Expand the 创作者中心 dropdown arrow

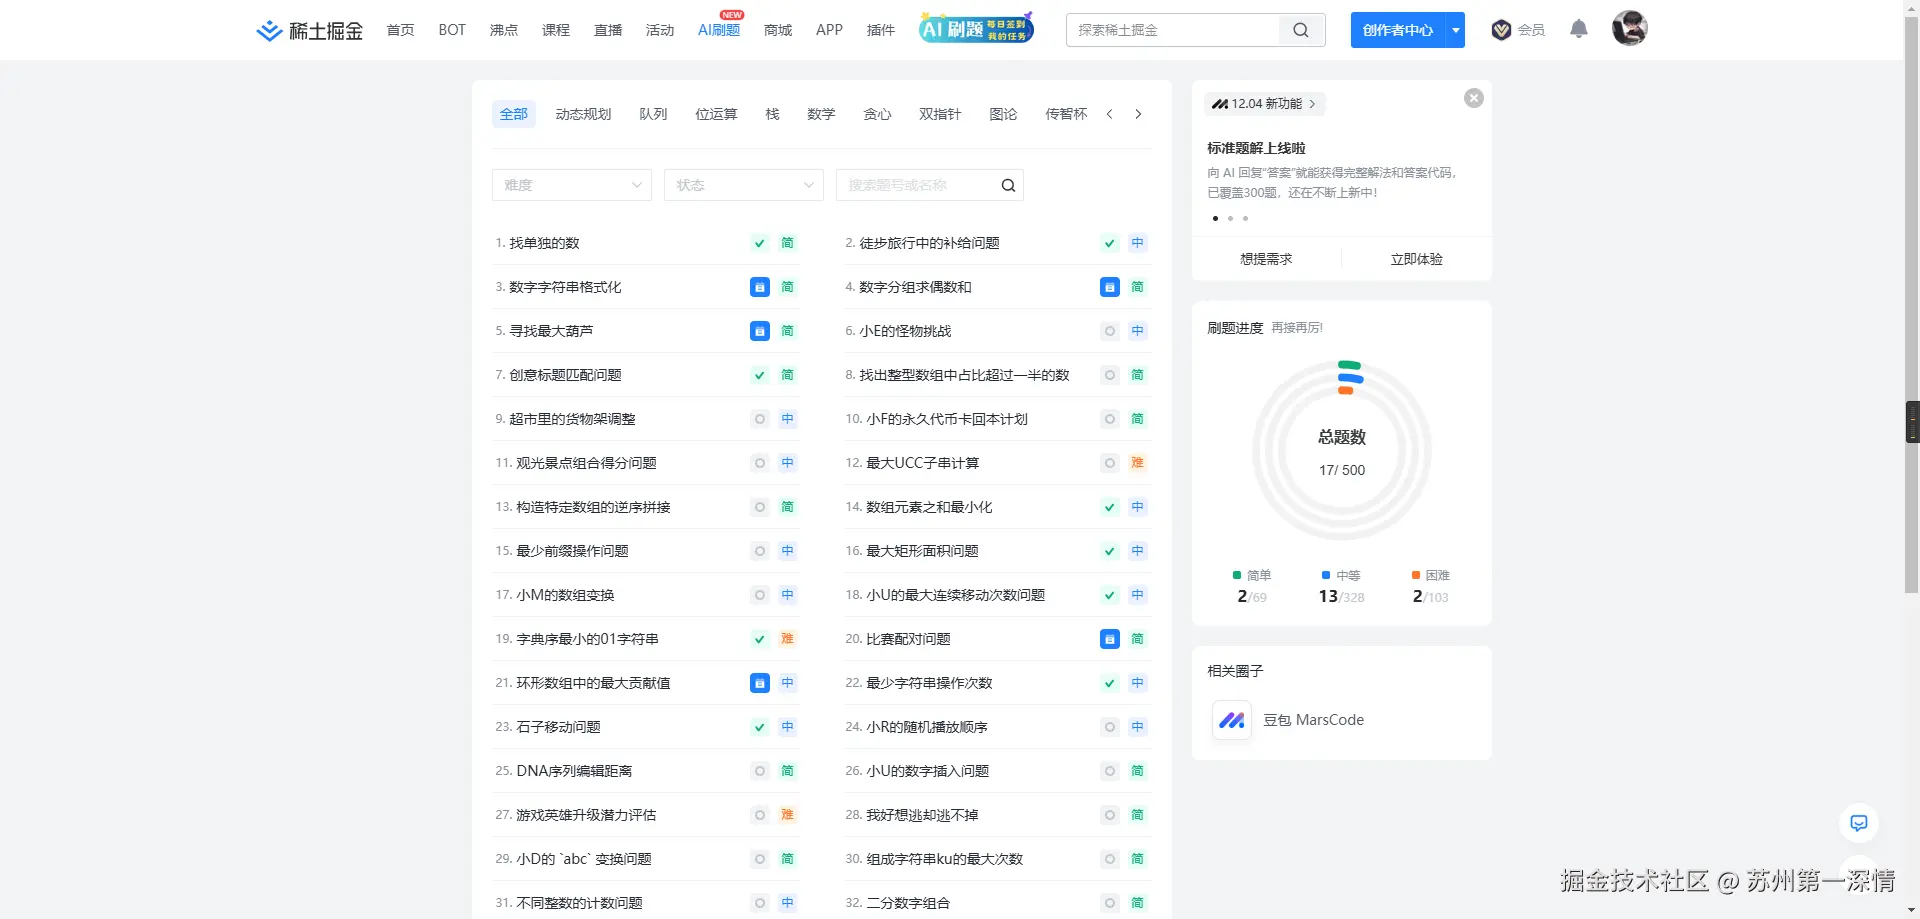click(x=1455, y=30)
